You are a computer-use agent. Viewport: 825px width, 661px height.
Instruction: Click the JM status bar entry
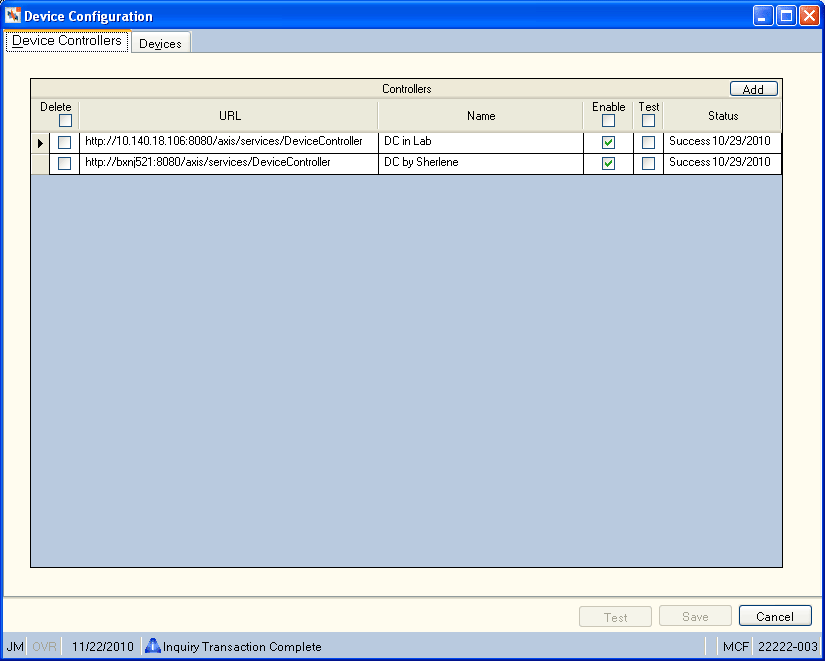click(15, 646)
